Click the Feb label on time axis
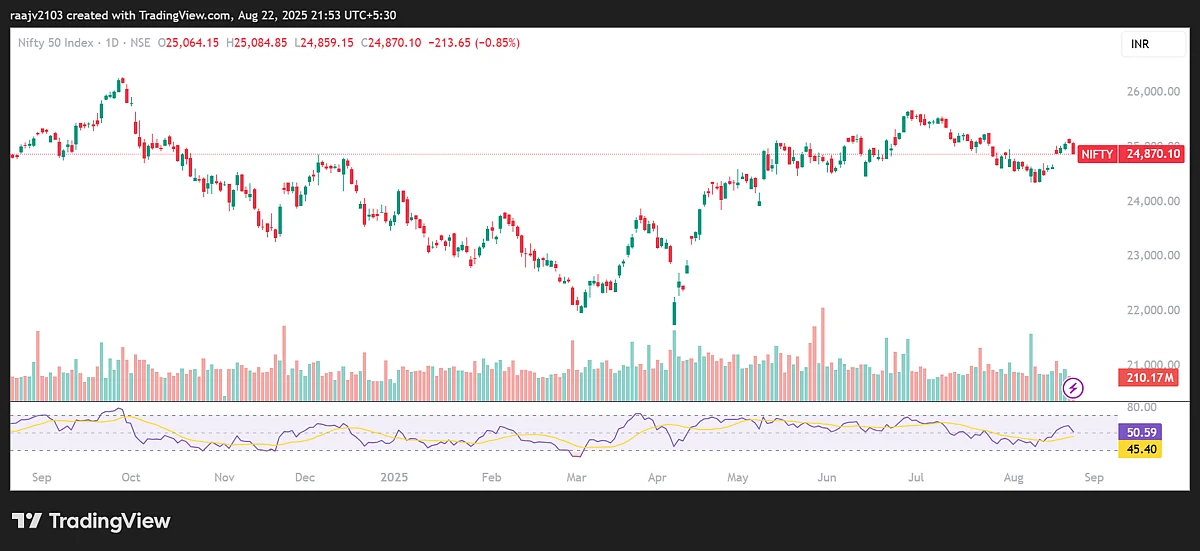Screen dimensions: 1200x551 coord(491,479)
